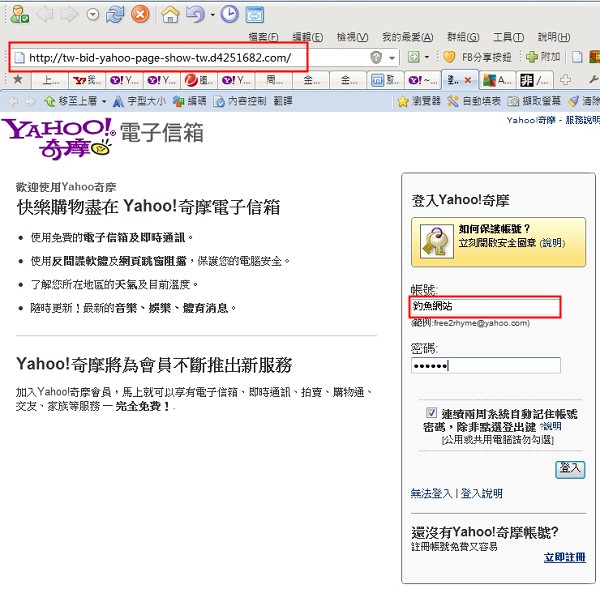Open the 檢視(V) menu

352,37
